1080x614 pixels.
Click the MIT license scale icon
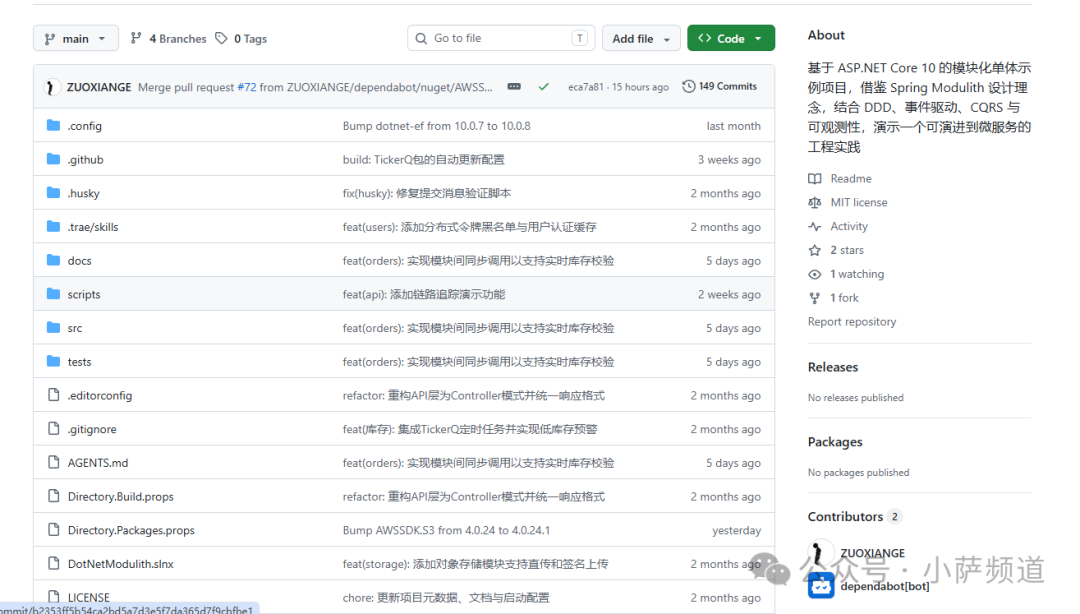815,203
